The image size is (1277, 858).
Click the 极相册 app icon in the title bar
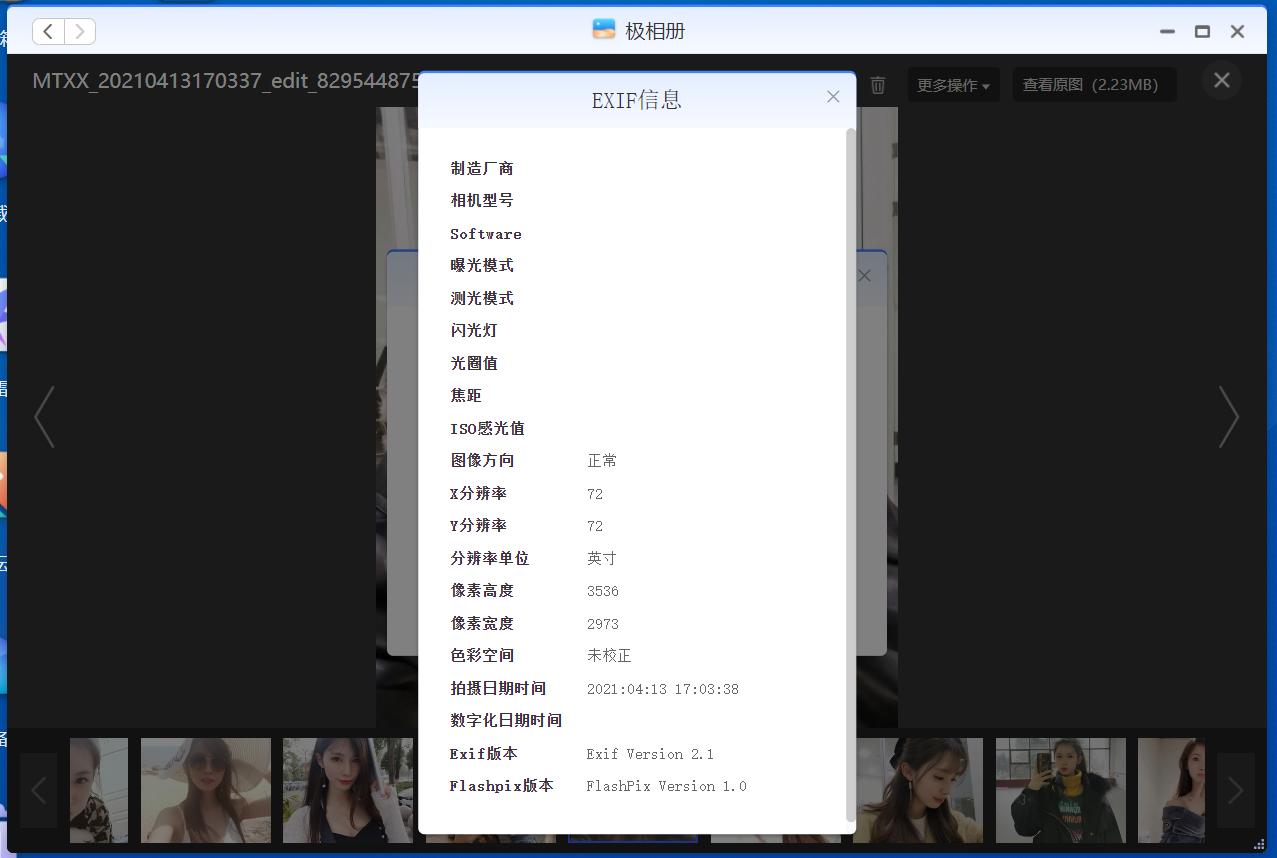coord(603,30)
